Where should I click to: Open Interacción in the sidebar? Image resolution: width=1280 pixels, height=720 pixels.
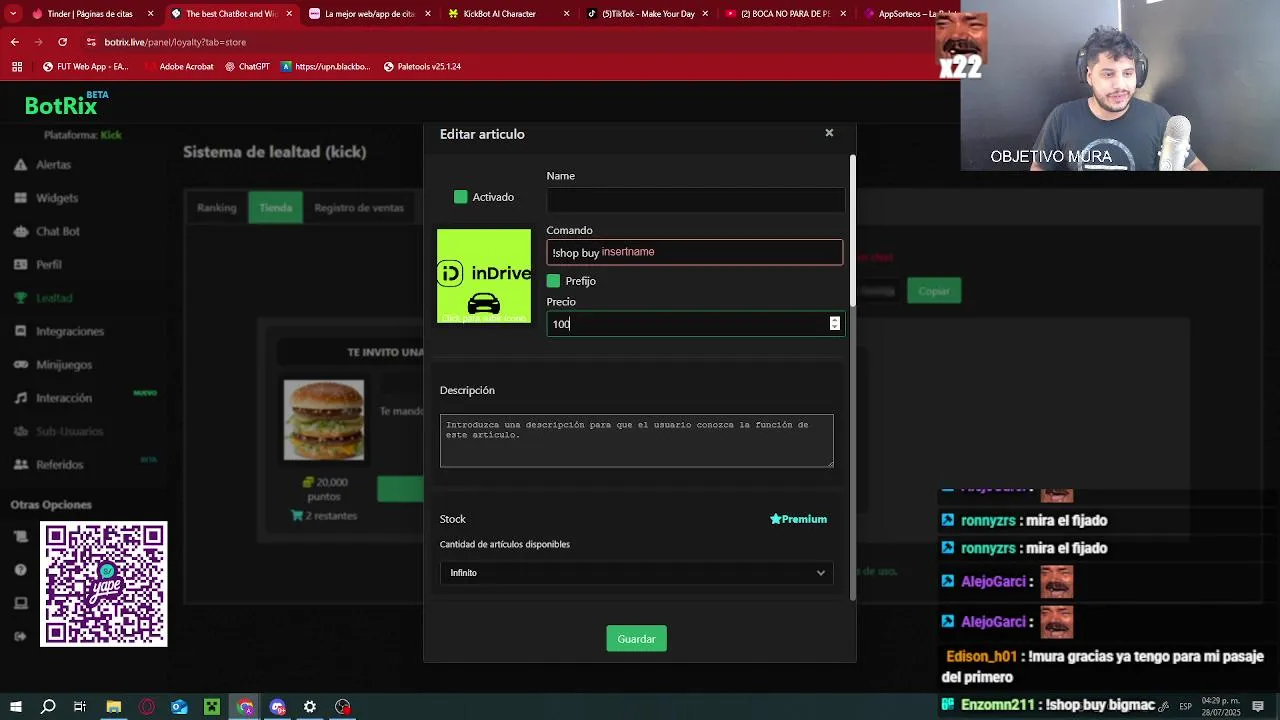[x=64, y=398]
